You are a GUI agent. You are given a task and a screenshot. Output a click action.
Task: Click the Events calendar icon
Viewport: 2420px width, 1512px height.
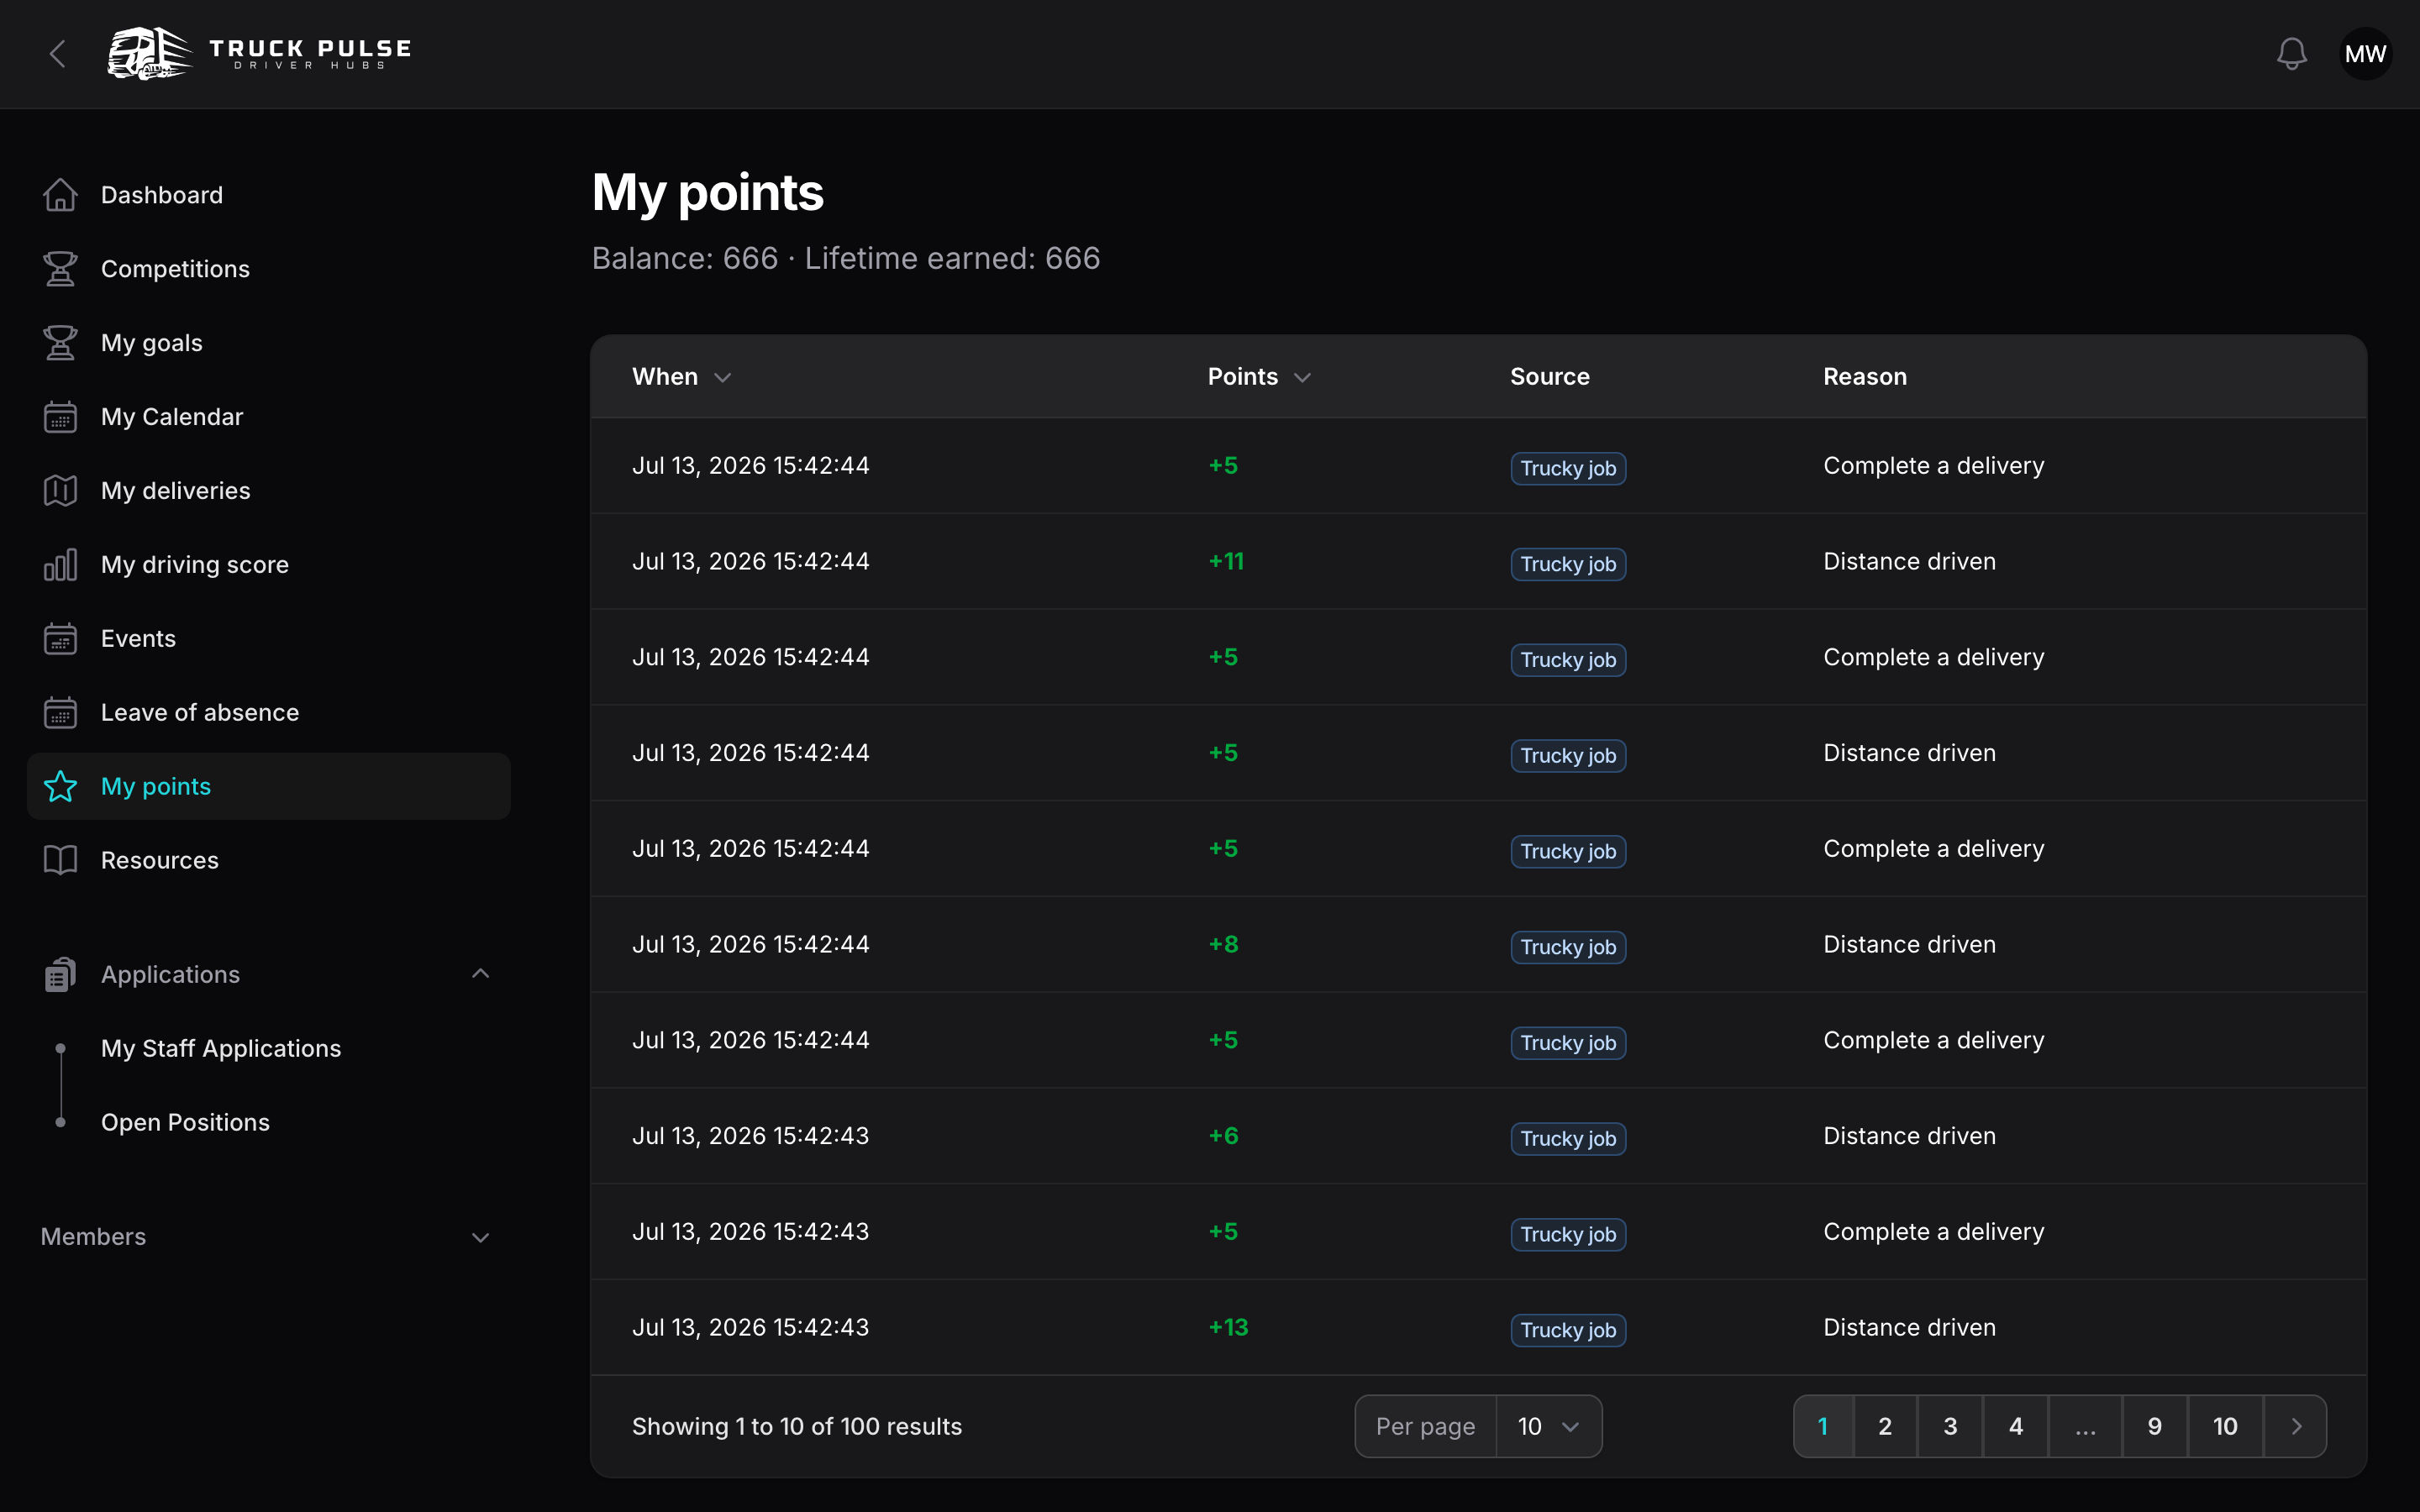(x=60, y=639)
